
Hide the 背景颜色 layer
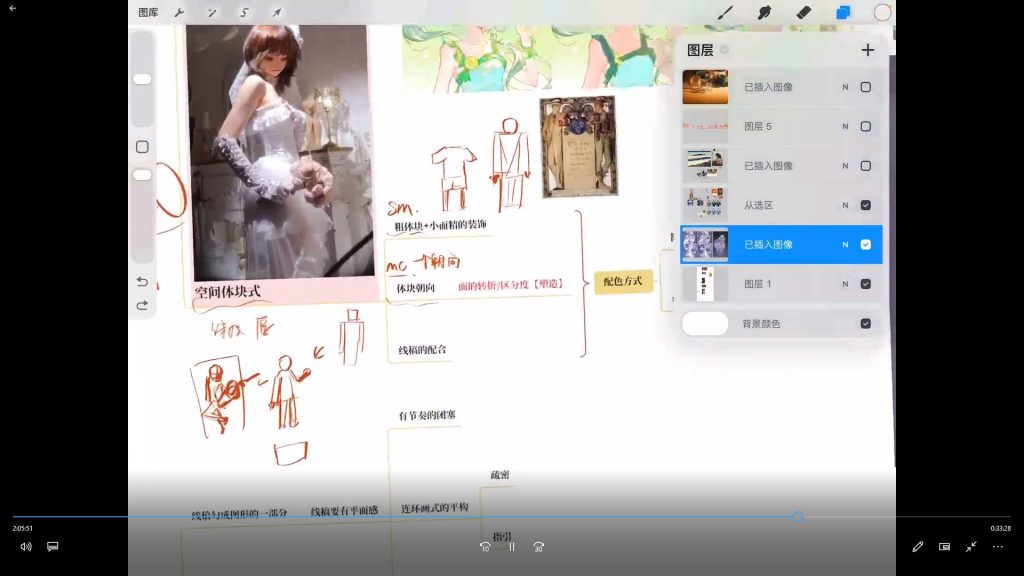[865, 323]
